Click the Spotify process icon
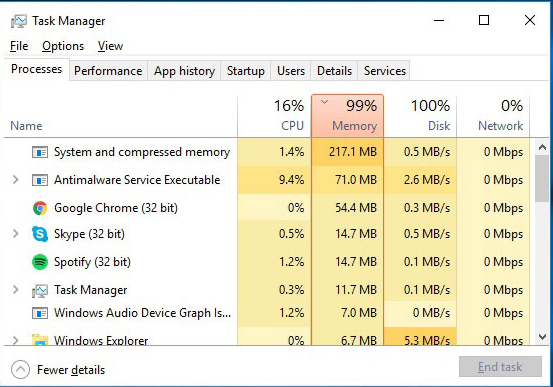The height and width of the screenshot is (387, 553). [x=40, y=262]
